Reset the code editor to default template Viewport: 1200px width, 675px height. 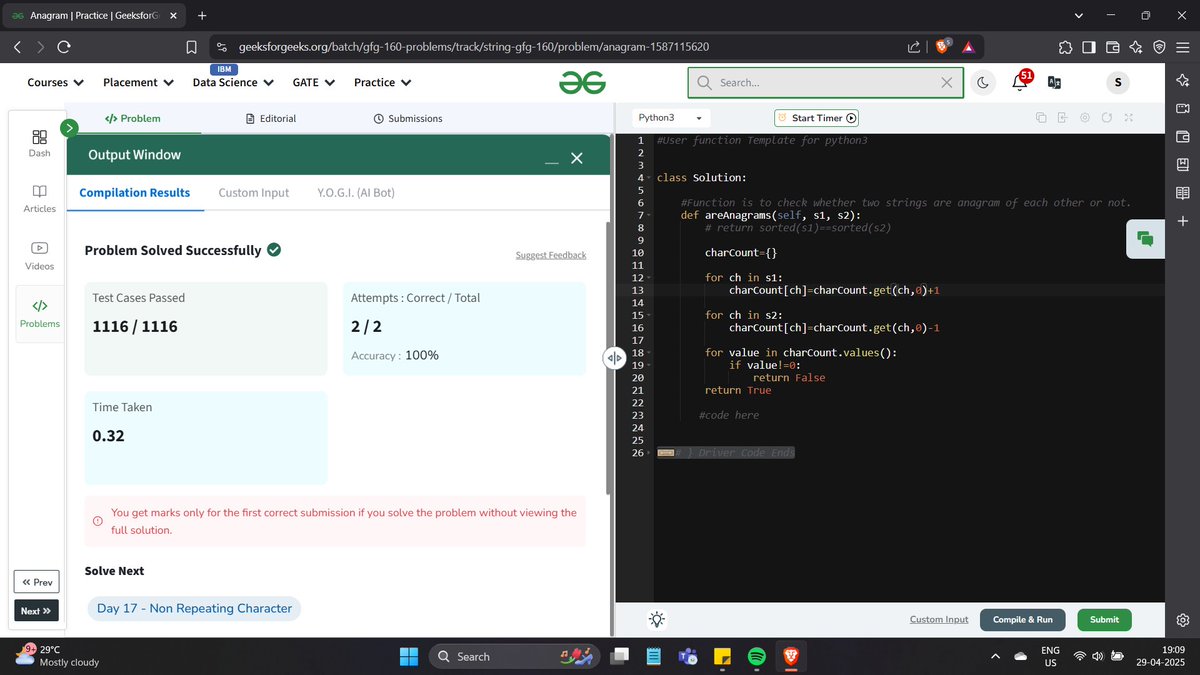point(1107,118)
